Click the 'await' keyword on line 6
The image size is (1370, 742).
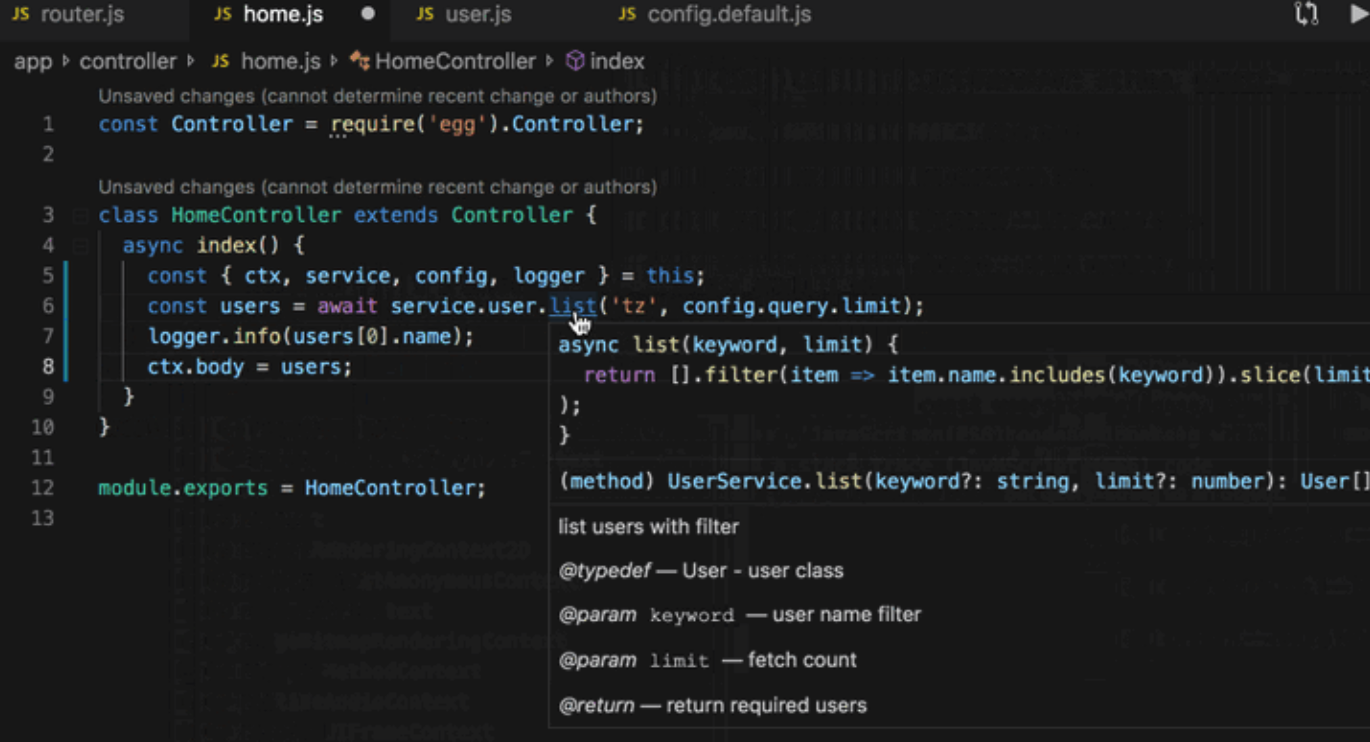click(348, 306)
